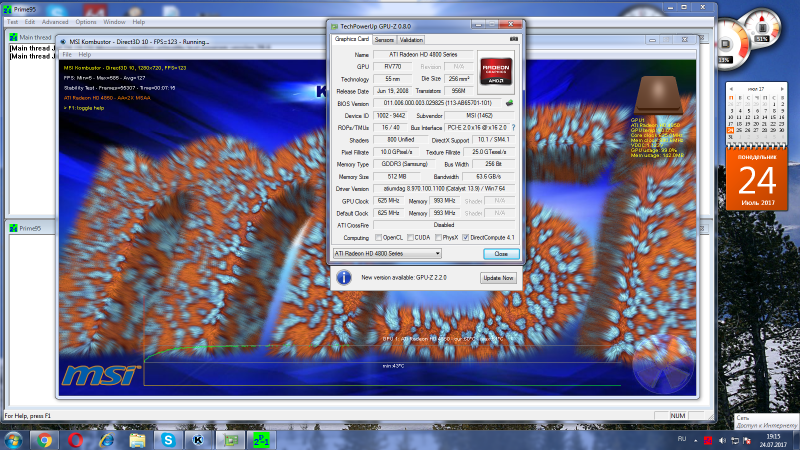The height and width of the screenshot is (450, 800).
Task: Click the BIOS Version field
Action: click(x=437, y=103)
